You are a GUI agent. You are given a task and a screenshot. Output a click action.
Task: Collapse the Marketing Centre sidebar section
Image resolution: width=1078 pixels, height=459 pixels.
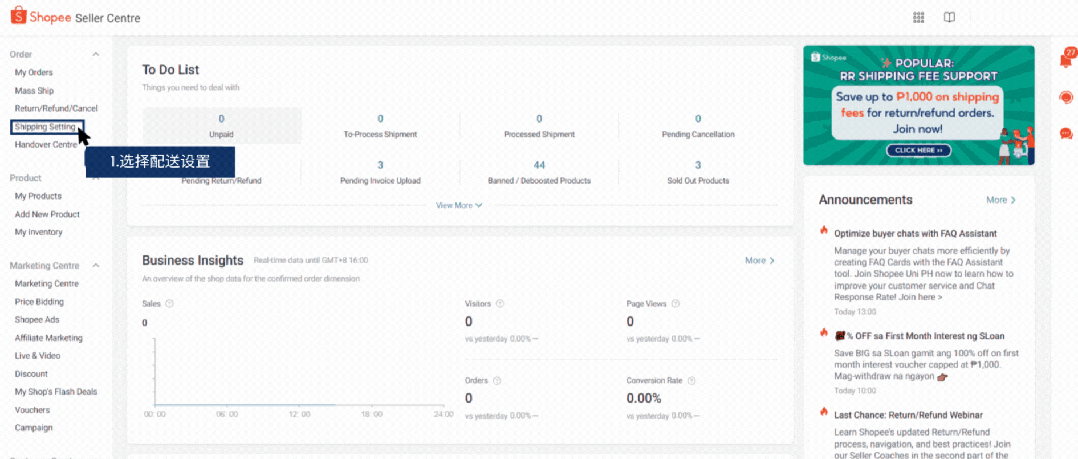(x=96, y=265)
